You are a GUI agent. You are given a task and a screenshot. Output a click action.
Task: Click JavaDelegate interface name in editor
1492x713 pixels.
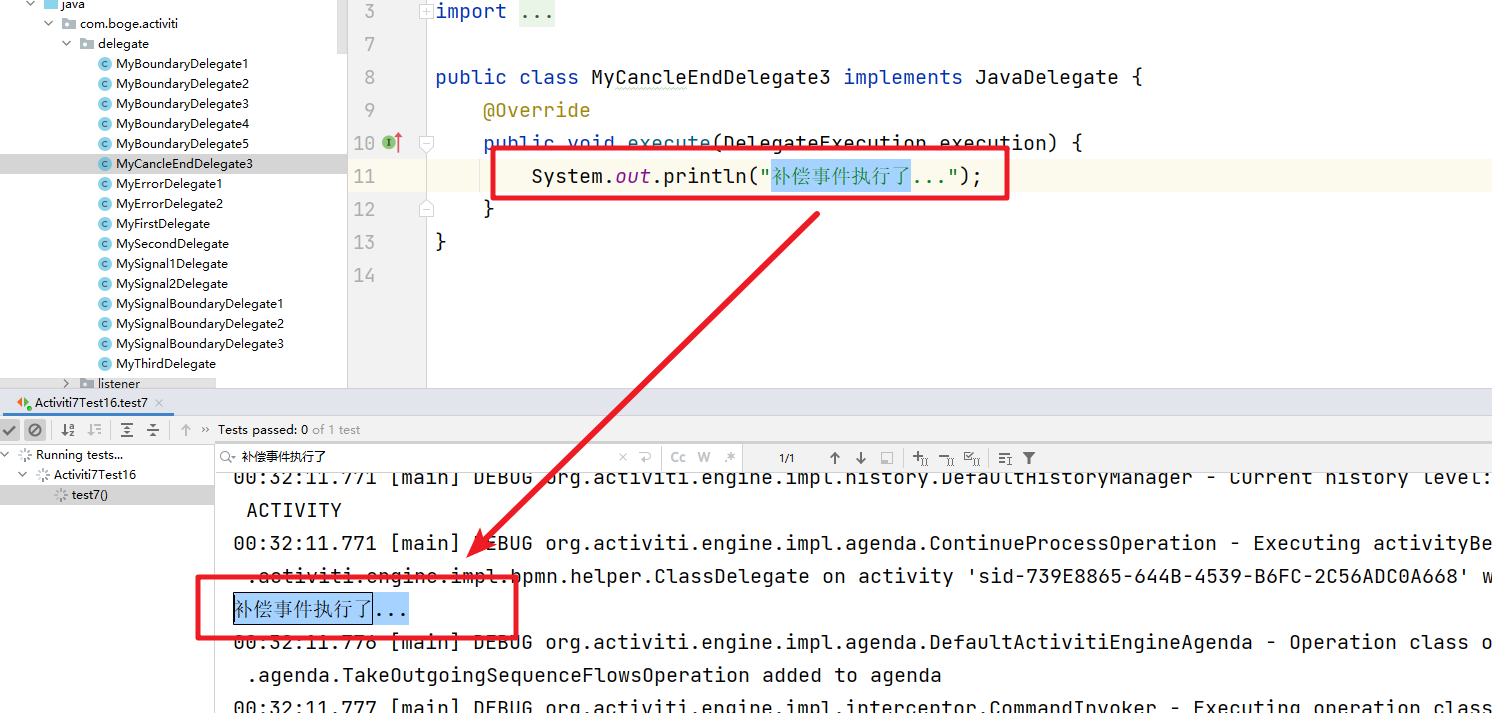pyautogui.click(x=1046, y=77)
